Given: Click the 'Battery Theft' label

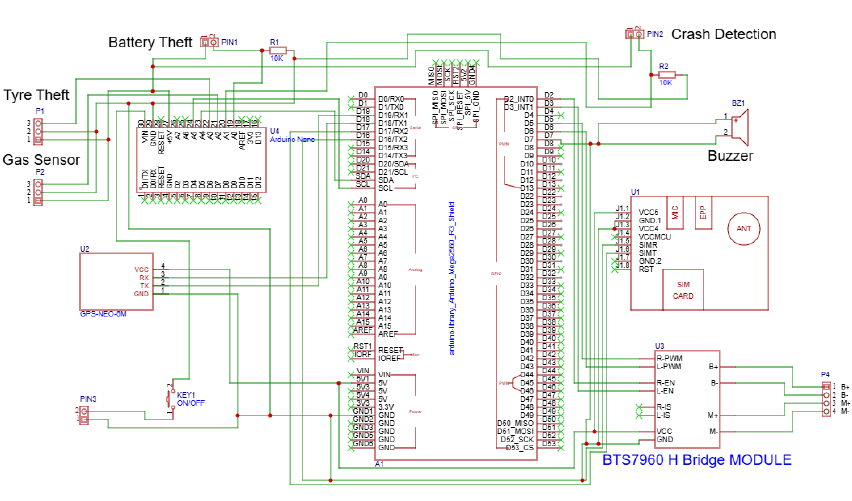Looking at the screenshot, I should [150, 42].
